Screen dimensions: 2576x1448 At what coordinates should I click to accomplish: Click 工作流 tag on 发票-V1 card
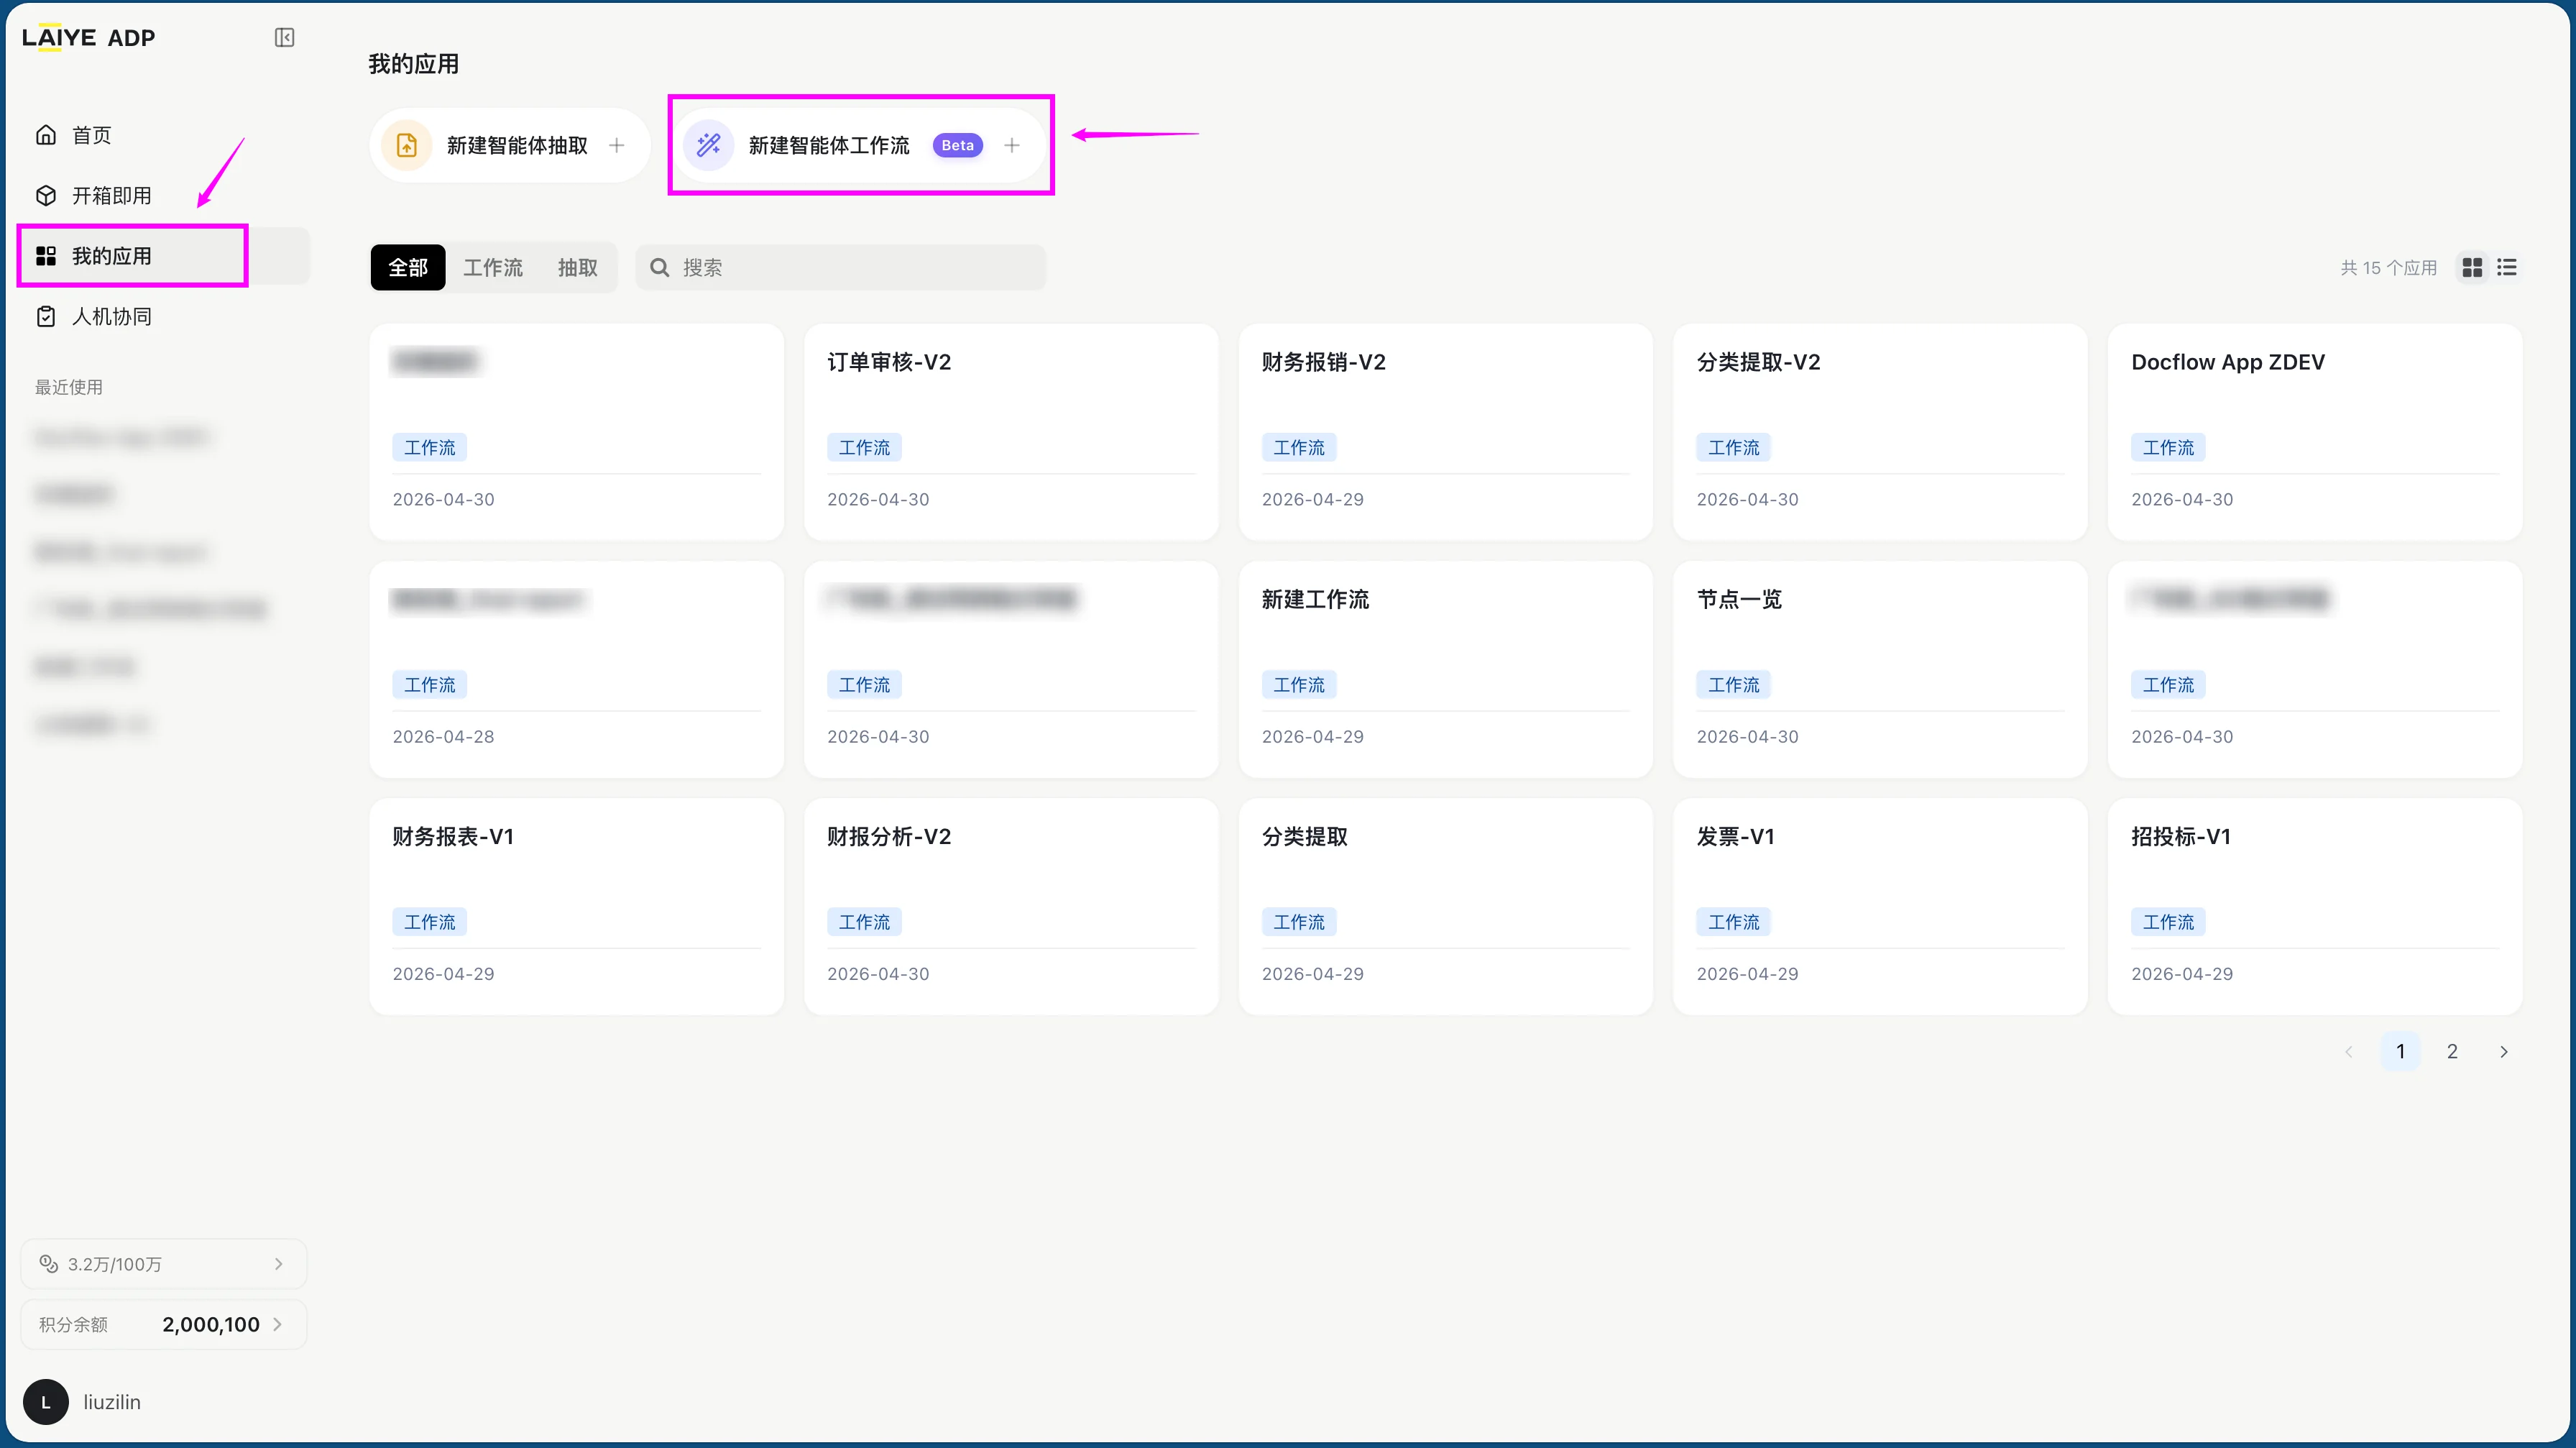(x=1733, y=922)
